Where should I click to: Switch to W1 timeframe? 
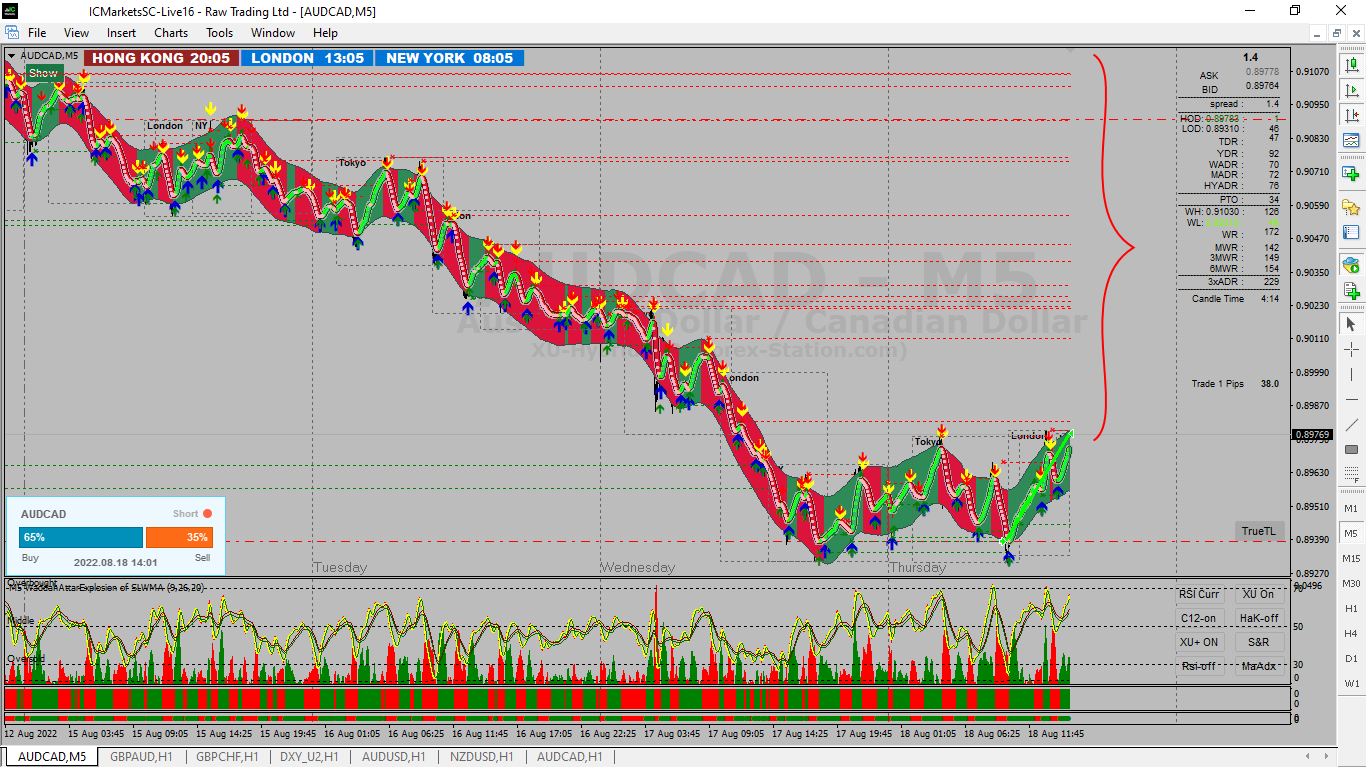(1351, 683)
